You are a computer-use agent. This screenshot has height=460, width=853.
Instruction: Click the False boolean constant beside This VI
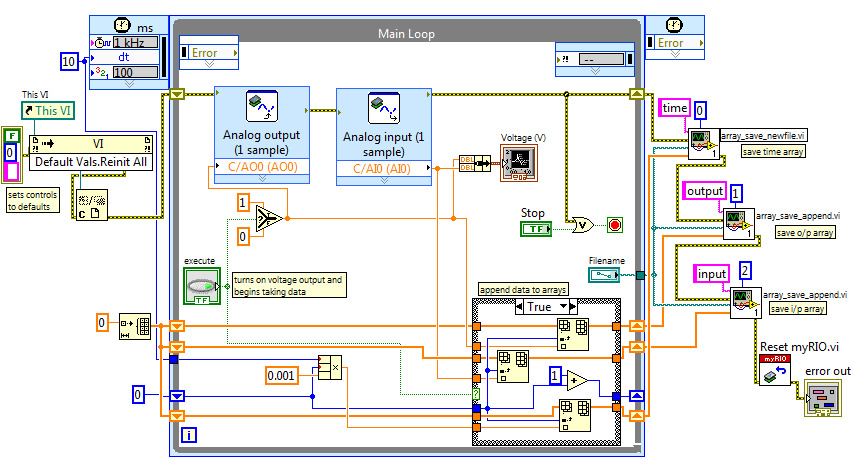(11, 134)
